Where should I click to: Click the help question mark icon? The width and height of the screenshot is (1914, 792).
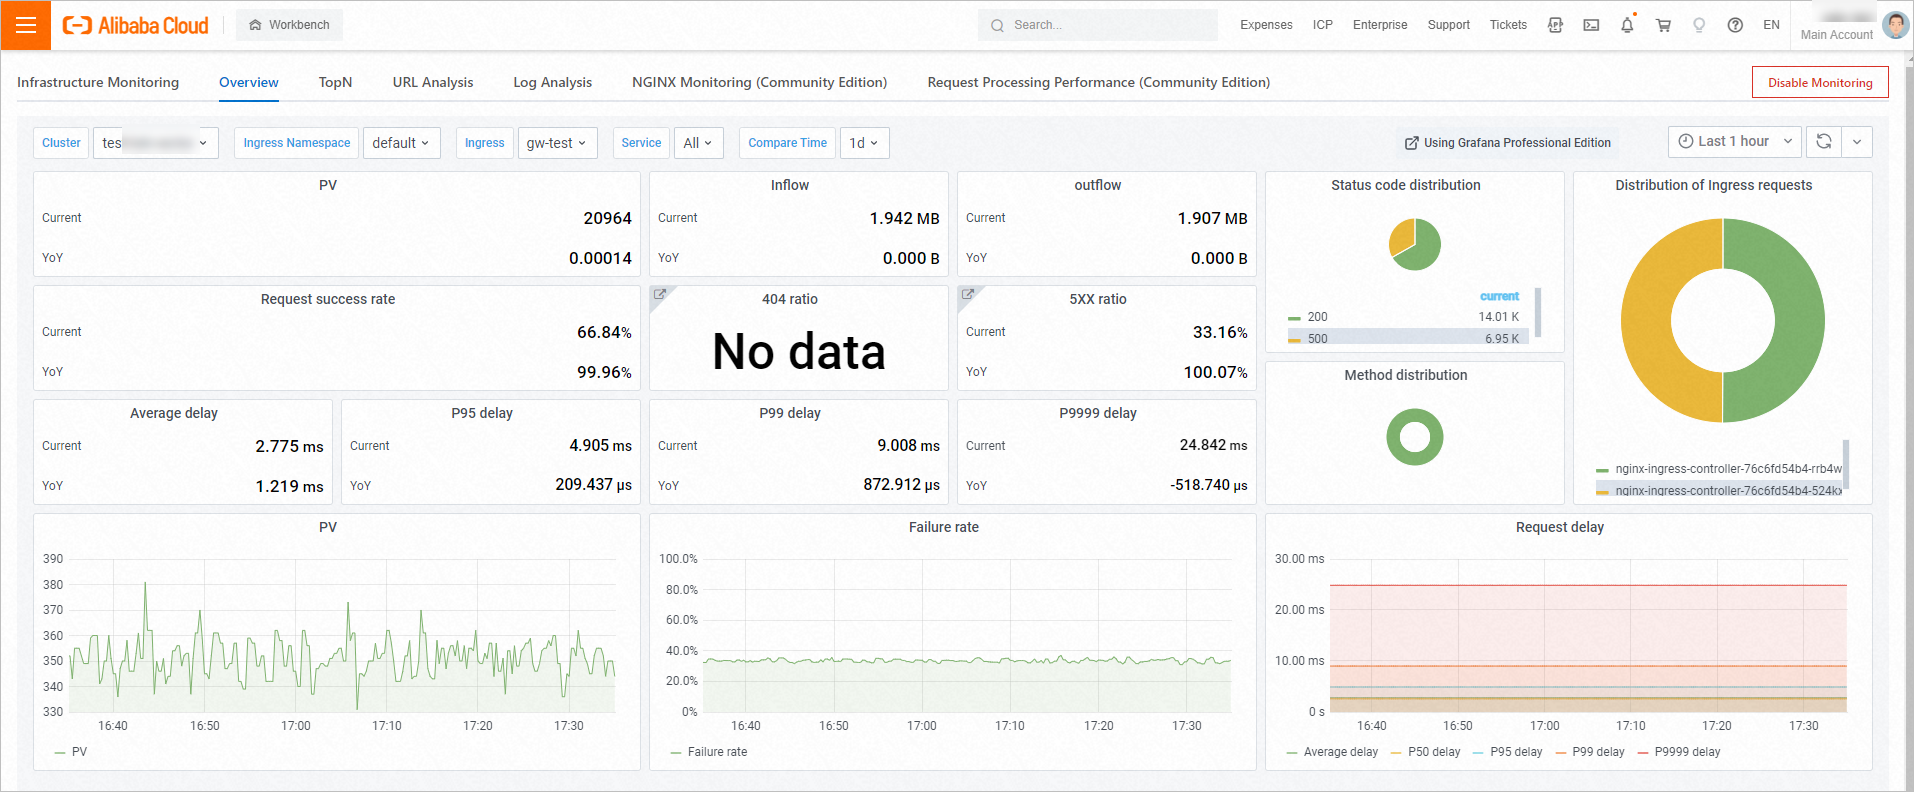click(1735, 25)
